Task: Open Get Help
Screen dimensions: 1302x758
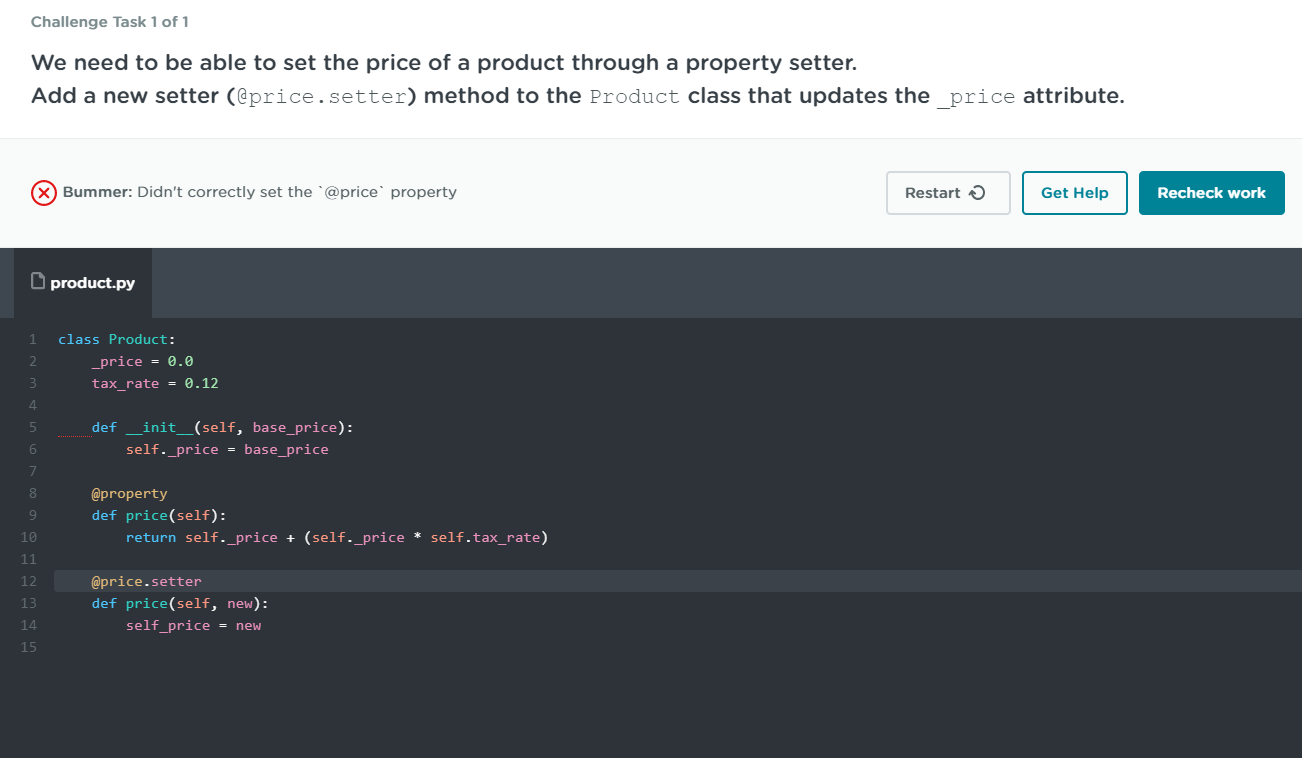Action: [1074, 192]
